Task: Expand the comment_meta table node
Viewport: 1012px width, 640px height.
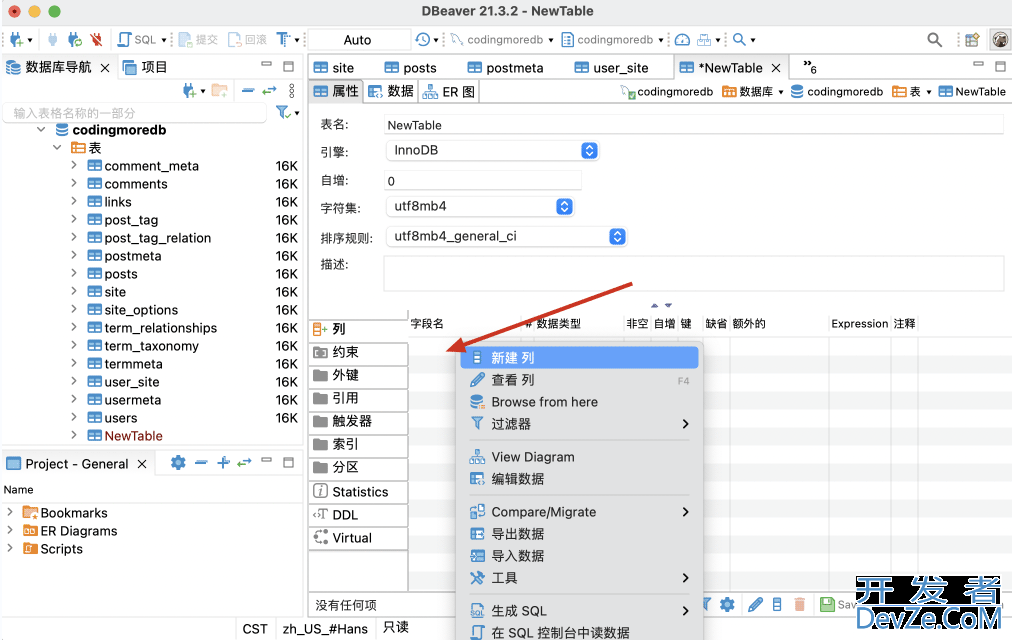Action: [74, 165]
